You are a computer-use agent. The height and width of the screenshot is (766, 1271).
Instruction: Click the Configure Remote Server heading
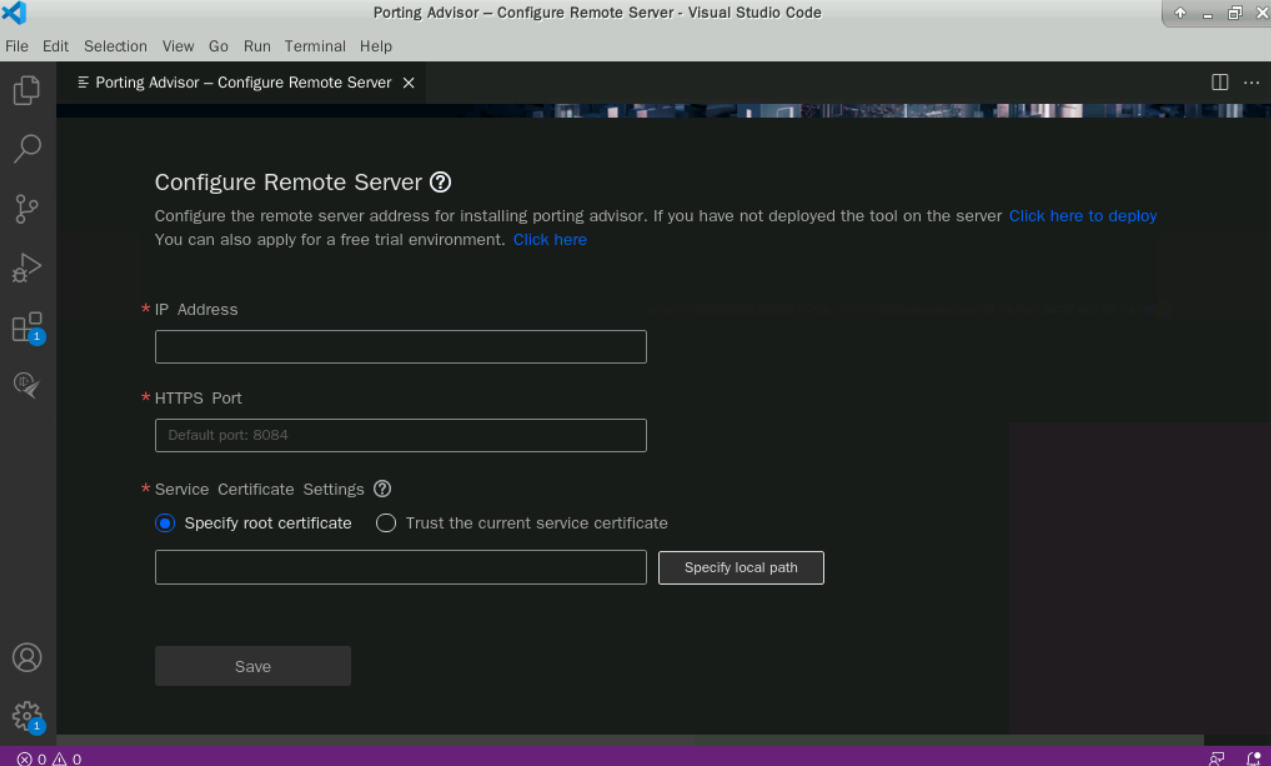coord(288,182)
